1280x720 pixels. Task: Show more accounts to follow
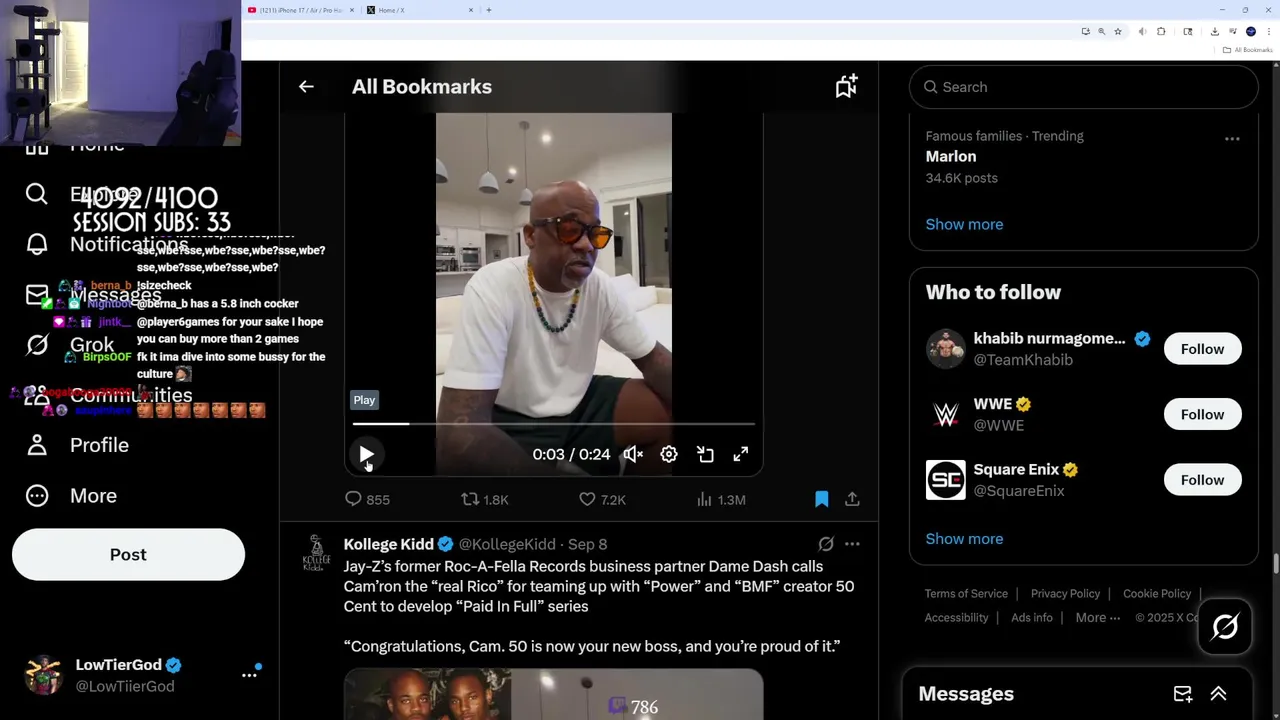pos(964,539)
